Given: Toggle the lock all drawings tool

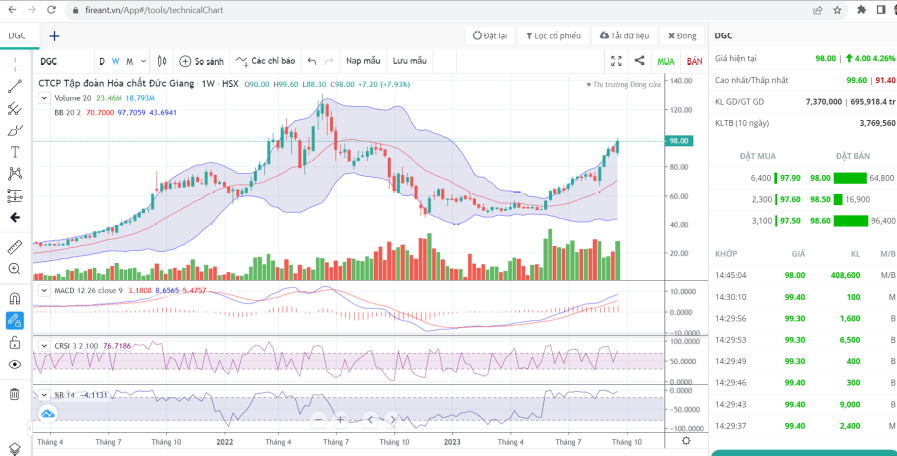Looking at the screenshot, I should (x=15, y=343).
